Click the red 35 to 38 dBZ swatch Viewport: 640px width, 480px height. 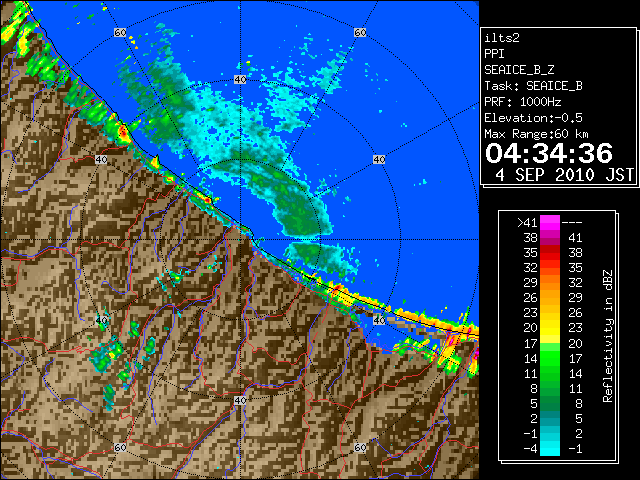(x=550, y=253)
